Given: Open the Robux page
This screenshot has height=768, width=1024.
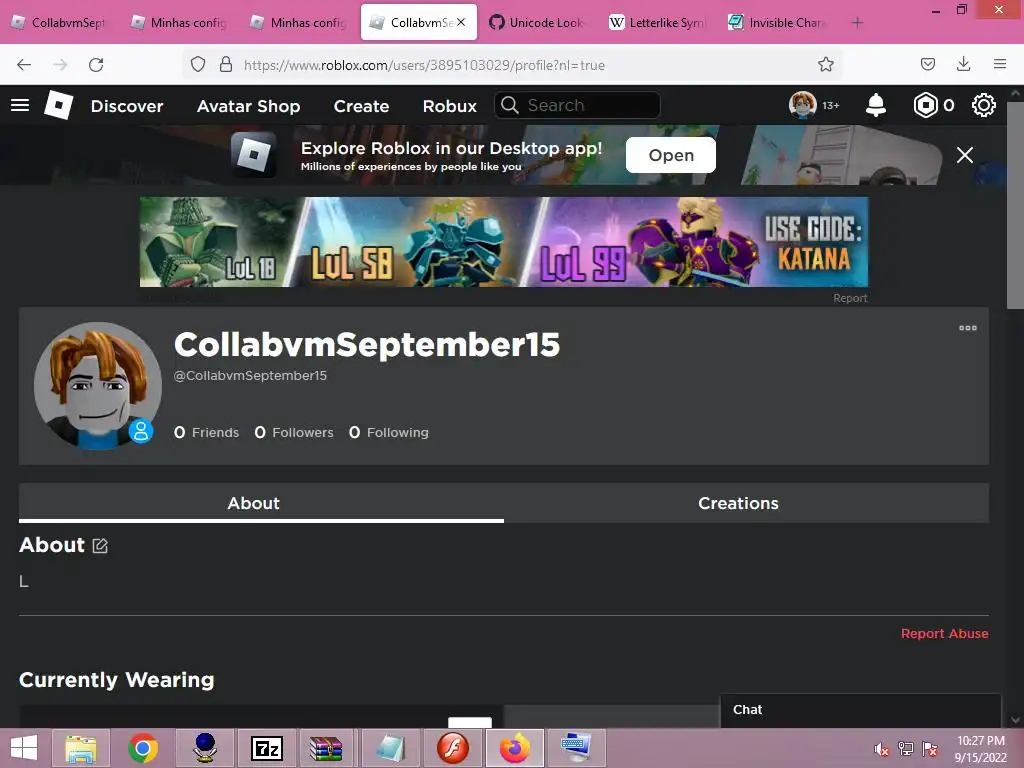Looking at the screenshot, I should tap(449, 106).
